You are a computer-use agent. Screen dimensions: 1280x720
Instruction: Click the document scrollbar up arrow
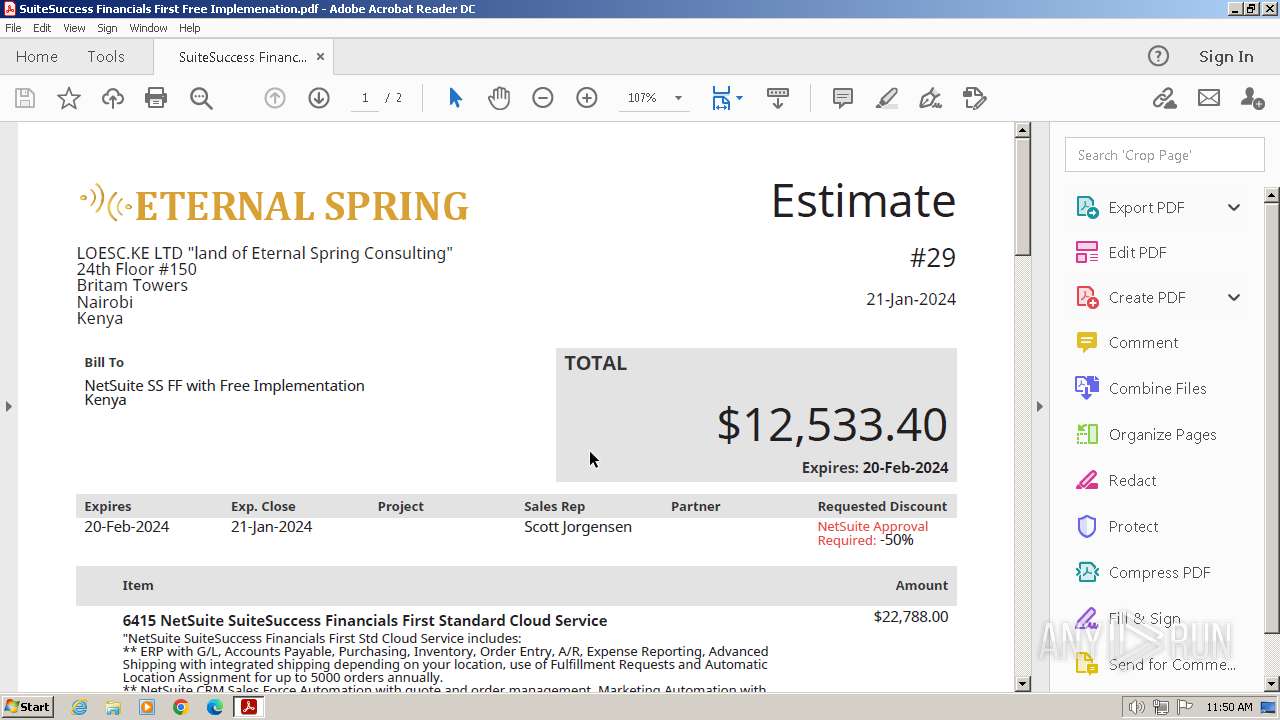point(1022,130)
